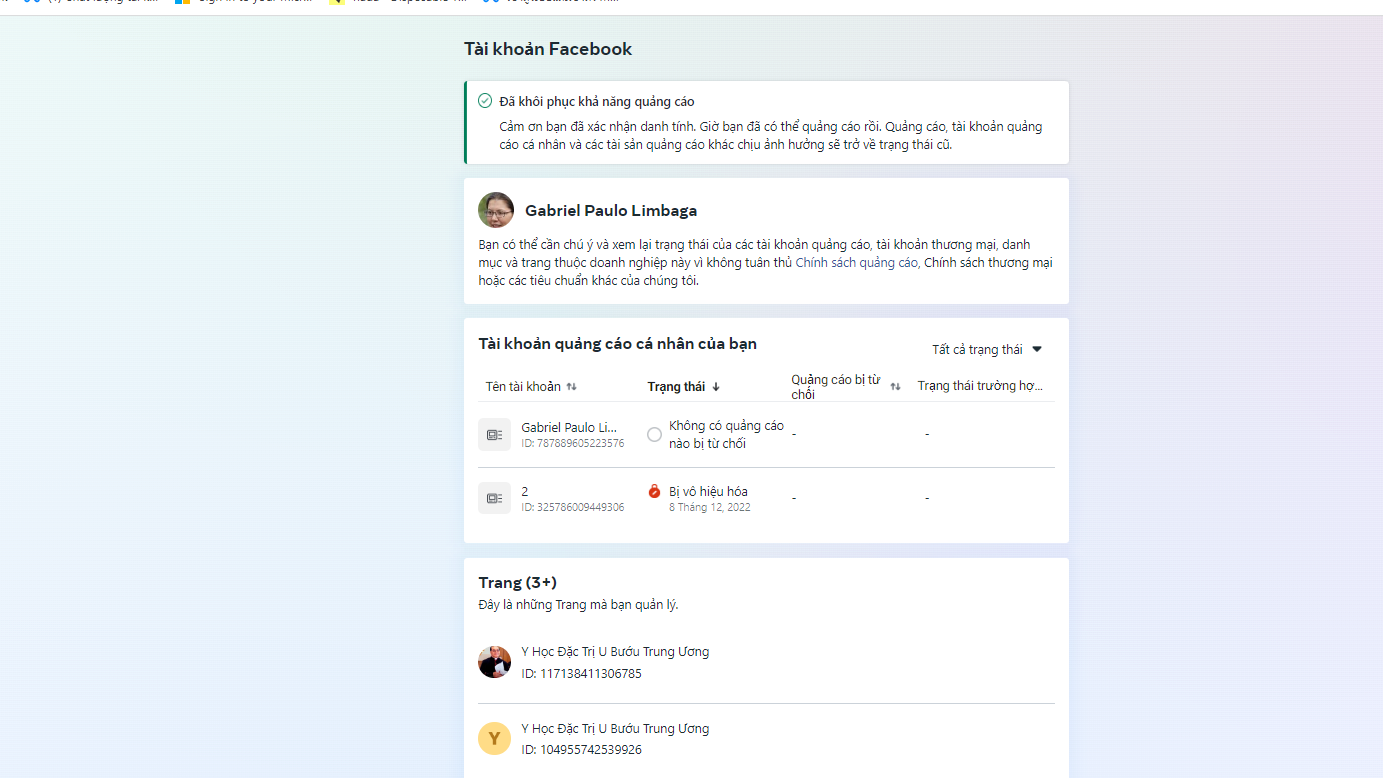The height and width of the screenshot is (778, 1383).
Task: Sort by the Quảng cáo bị từ chối column header
Action: [x=836, y=387]
